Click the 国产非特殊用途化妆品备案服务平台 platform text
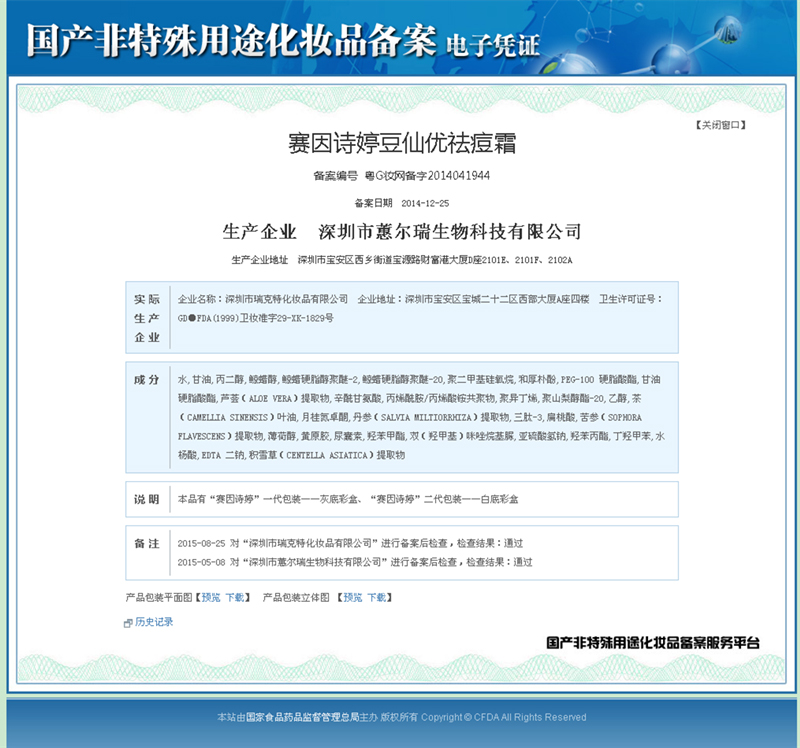Viewport: 800px width, 748px height. pos(653,643)
